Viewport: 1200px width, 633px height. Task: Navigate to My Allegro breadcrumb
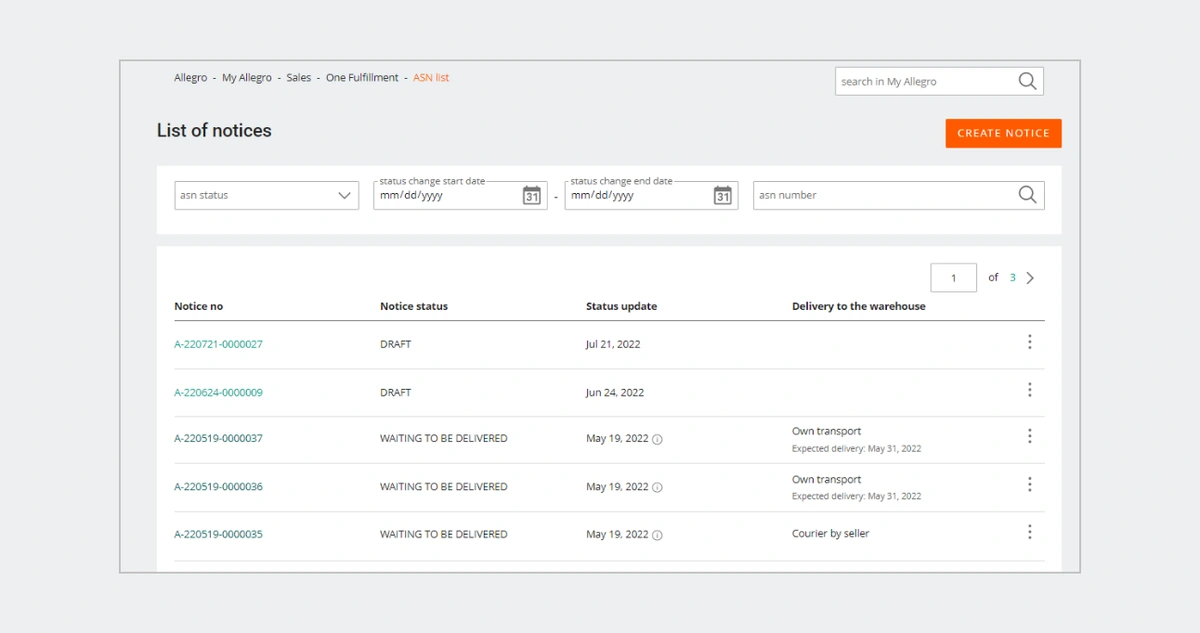[x=246, y=78]
